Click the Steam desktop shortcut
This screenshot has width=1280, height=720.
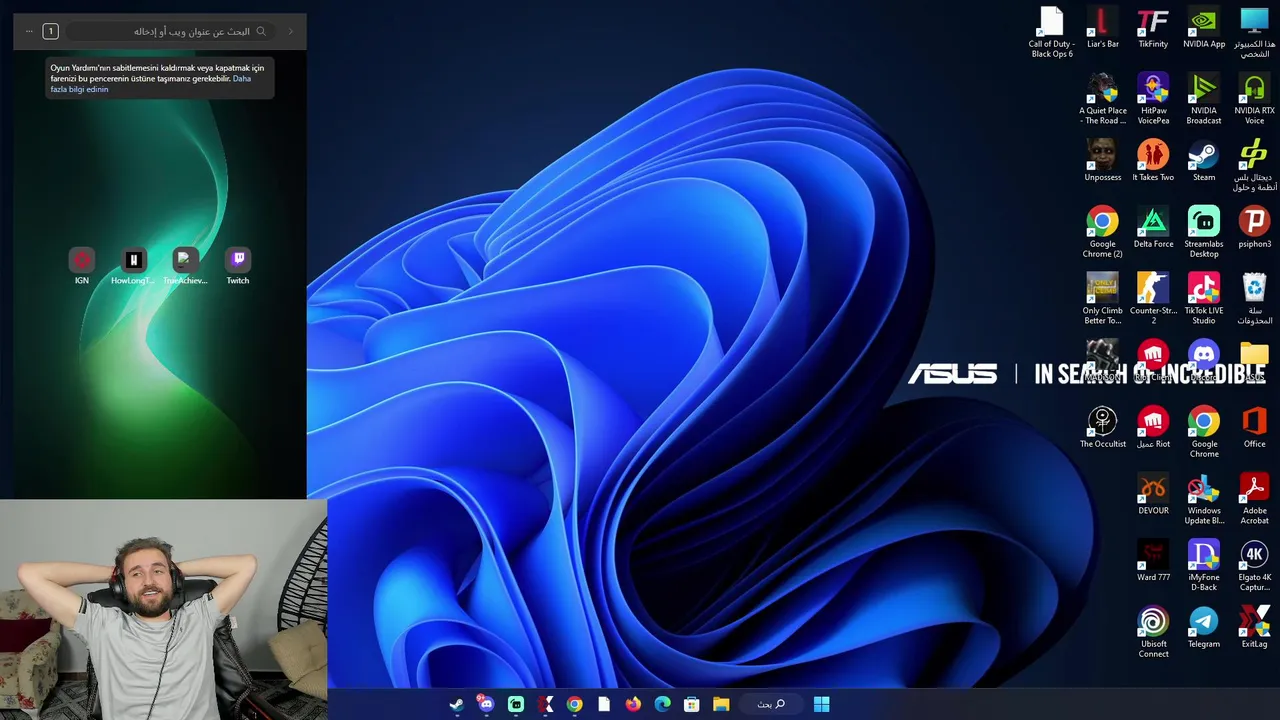(1204, 161)
